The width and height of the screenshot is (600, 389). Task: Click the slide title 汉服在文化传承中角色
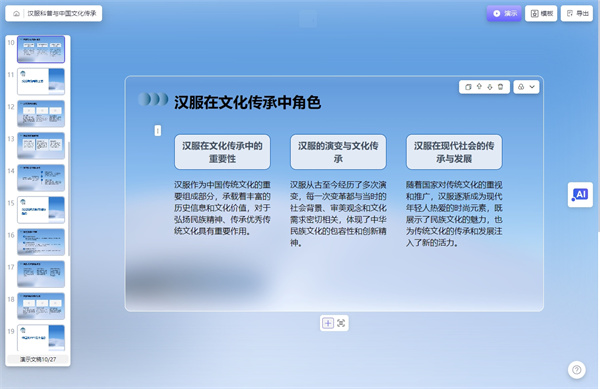click(247, 102)
